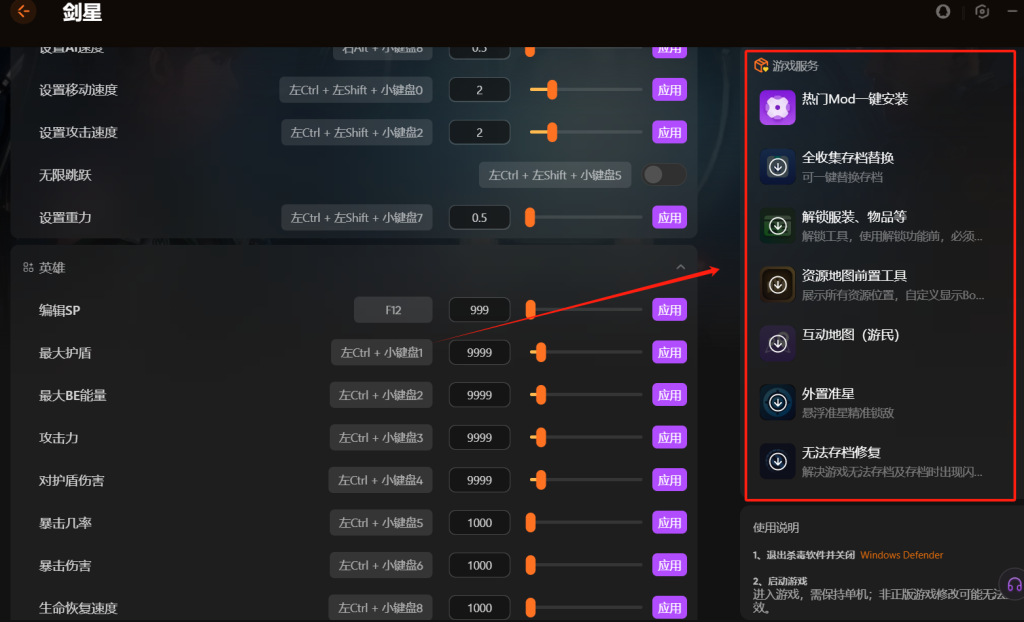Apply the 暴击几率 value
This screenshot has height=622, width=1024.
[x=669, y=523]
